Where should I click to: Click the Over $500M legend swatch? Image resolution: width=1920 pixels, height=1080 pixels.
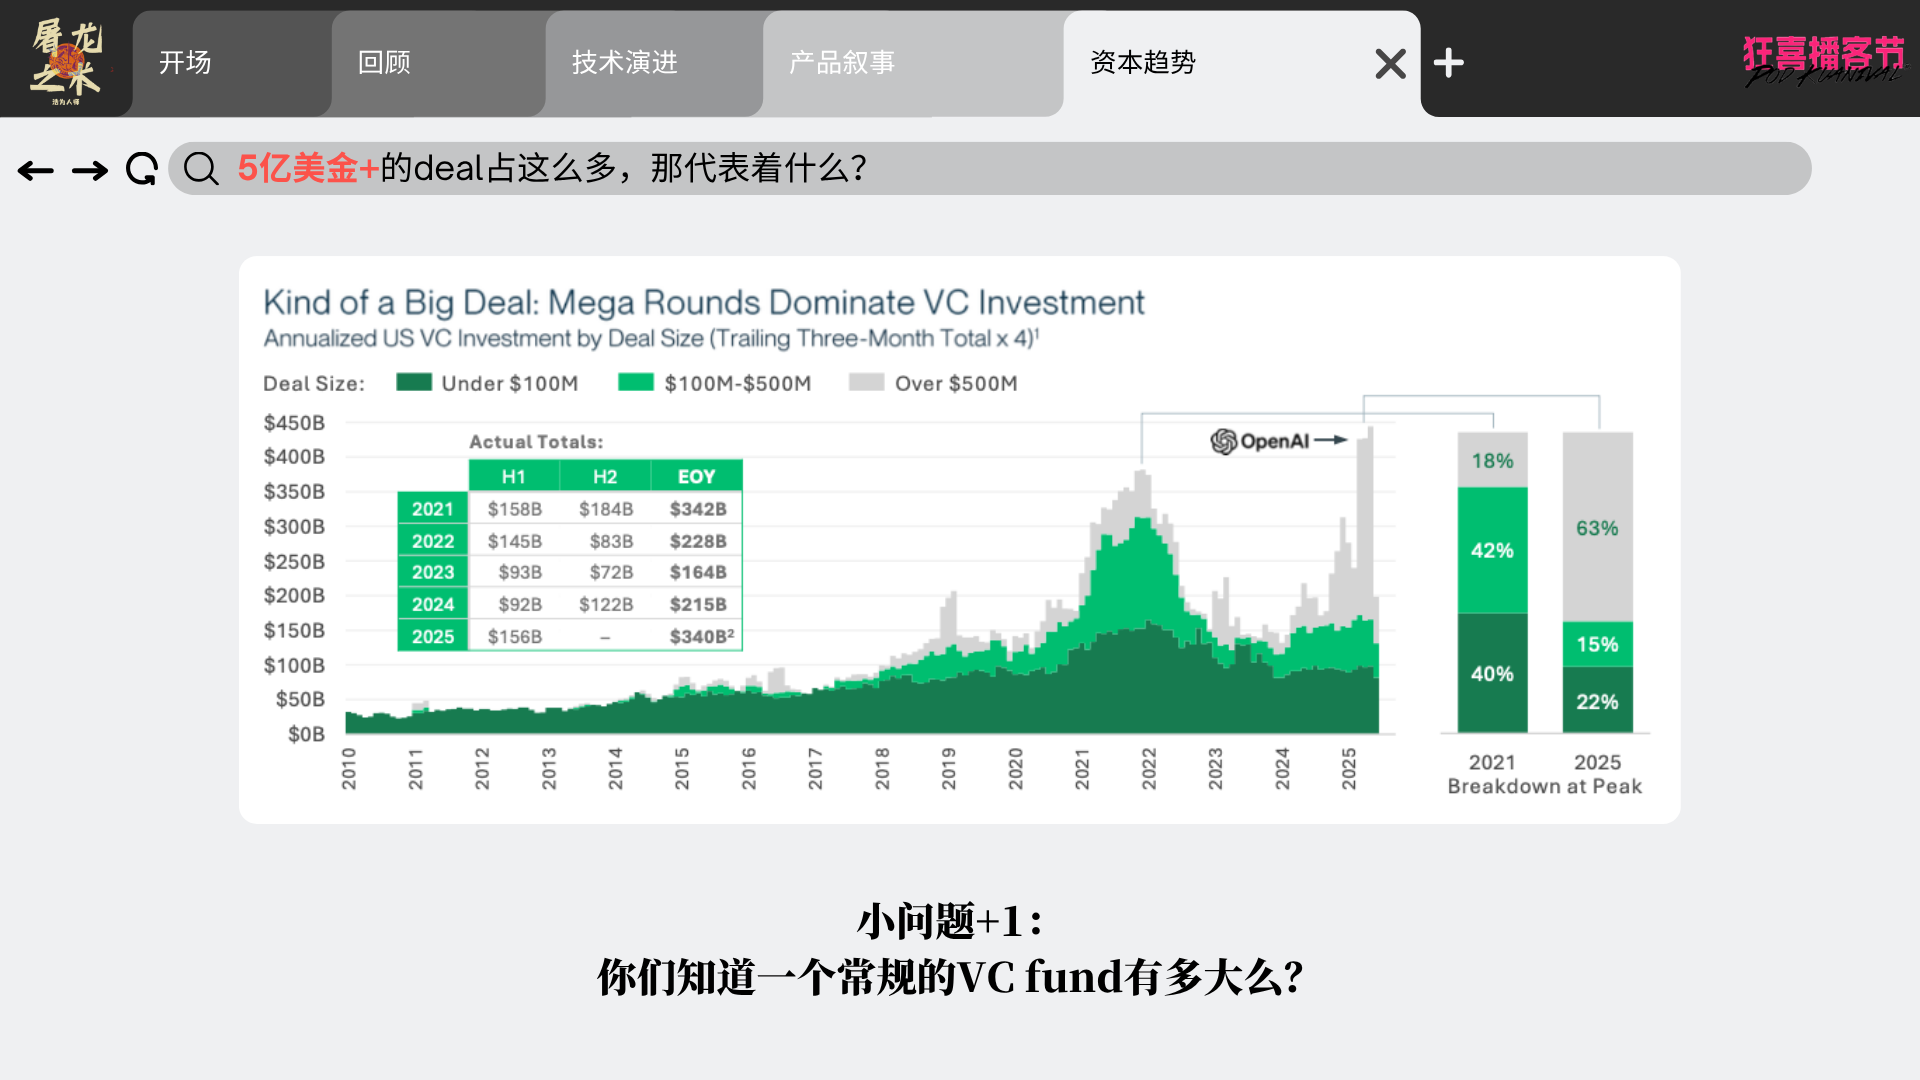866,383
